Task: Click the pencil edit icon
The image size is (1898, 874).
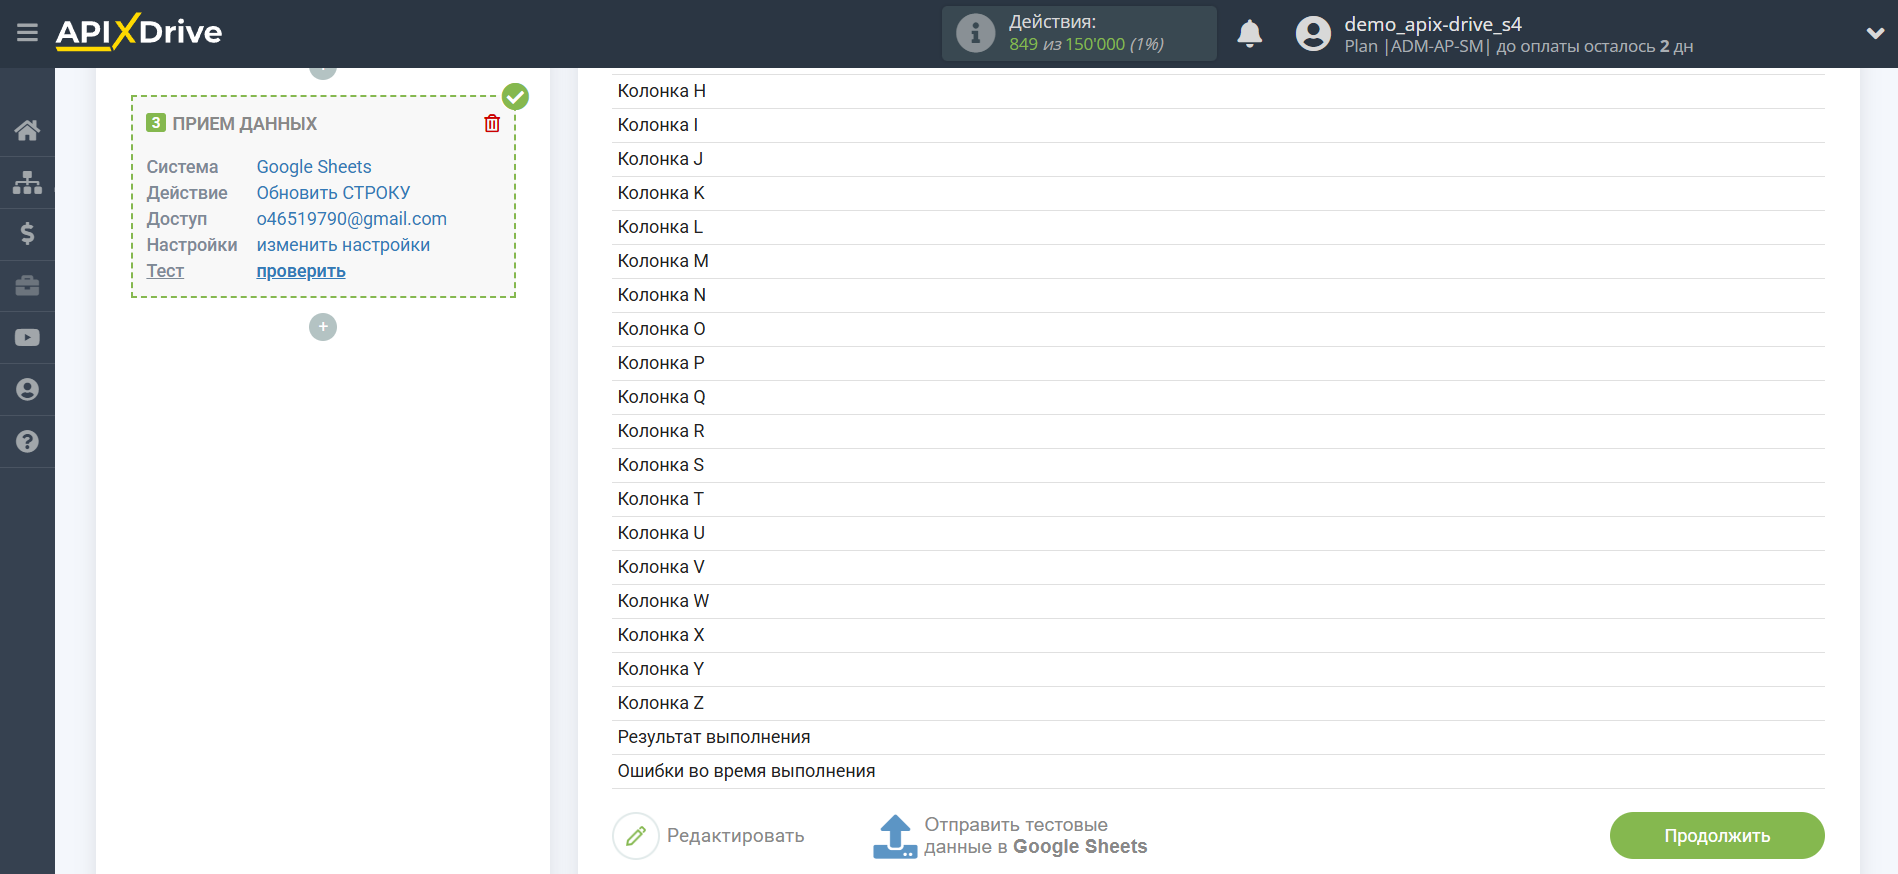Action: (636, 836)
